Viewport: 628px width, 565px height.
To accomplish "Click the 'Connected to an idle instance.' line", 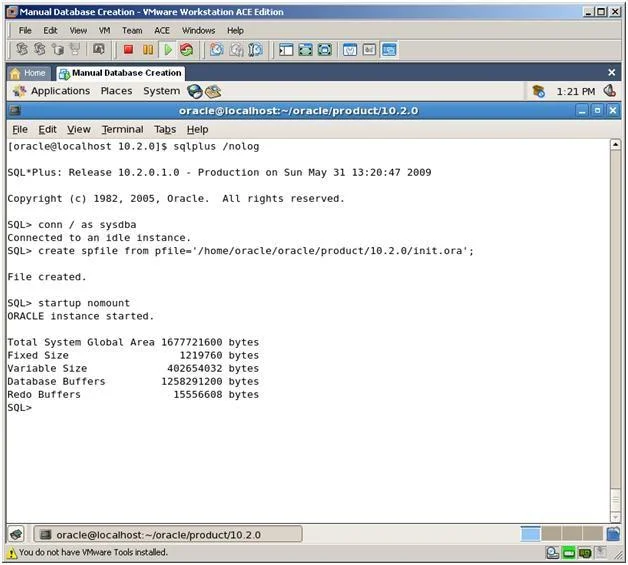I will coord(99,238).
